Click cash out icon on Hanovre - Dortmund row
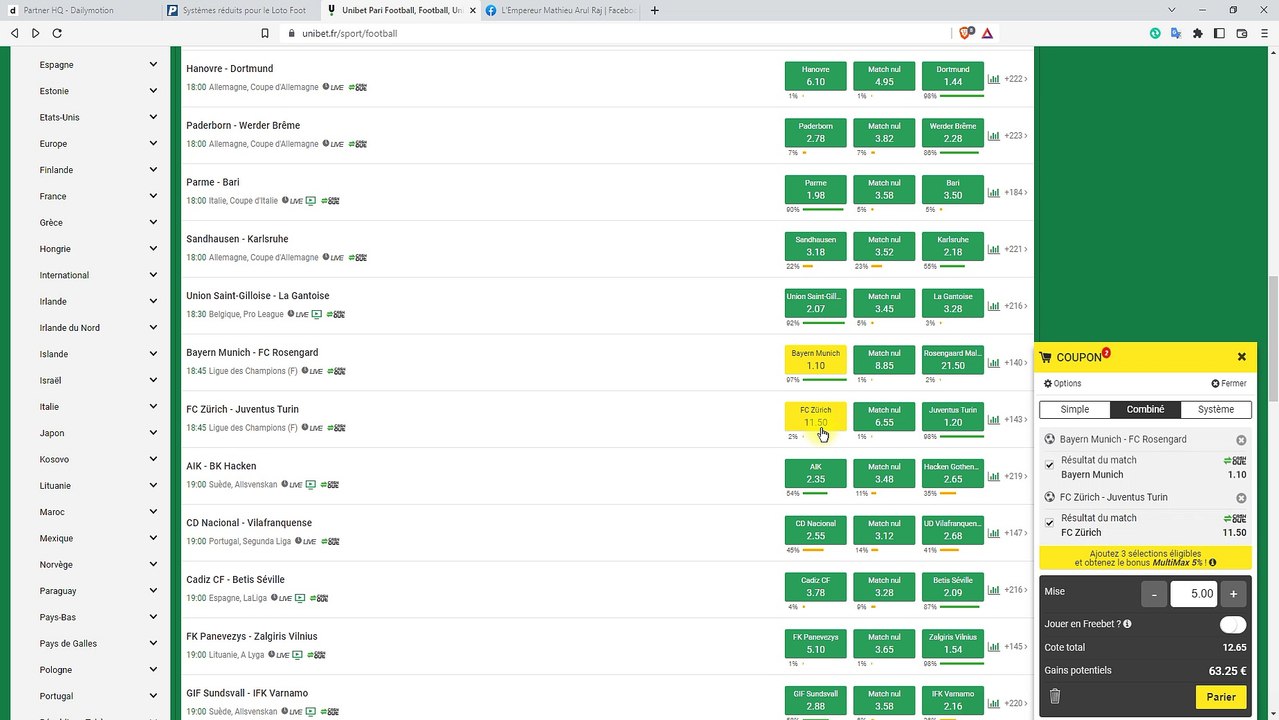 click(x=357, y=88)
